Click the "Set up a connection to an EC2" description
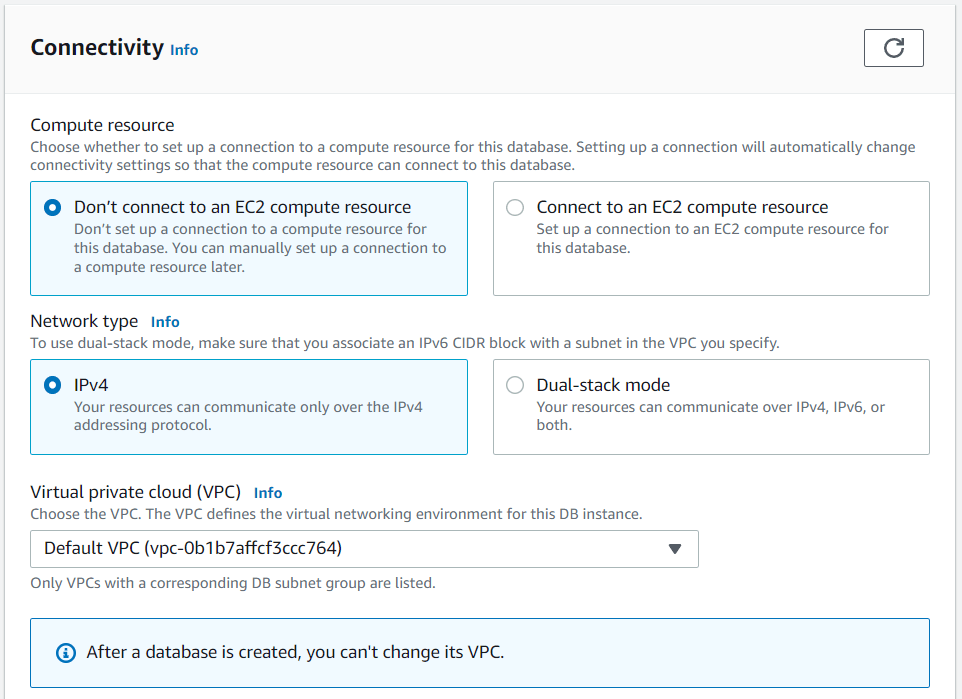Viewport: 962px width, 699px height. [x=712, y=238]
